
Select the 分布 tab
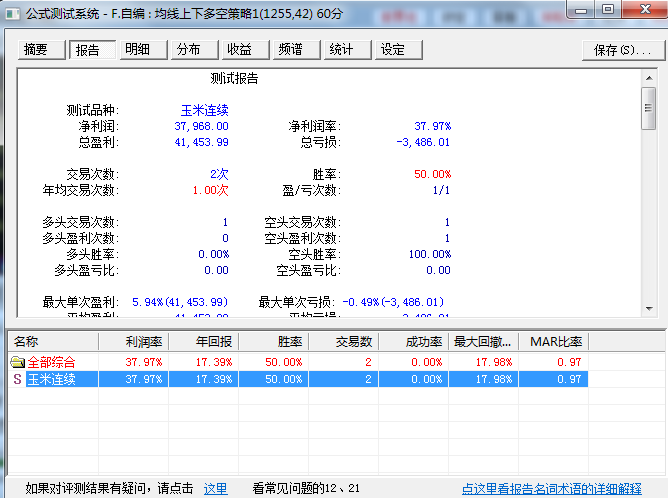coord(188,50)
